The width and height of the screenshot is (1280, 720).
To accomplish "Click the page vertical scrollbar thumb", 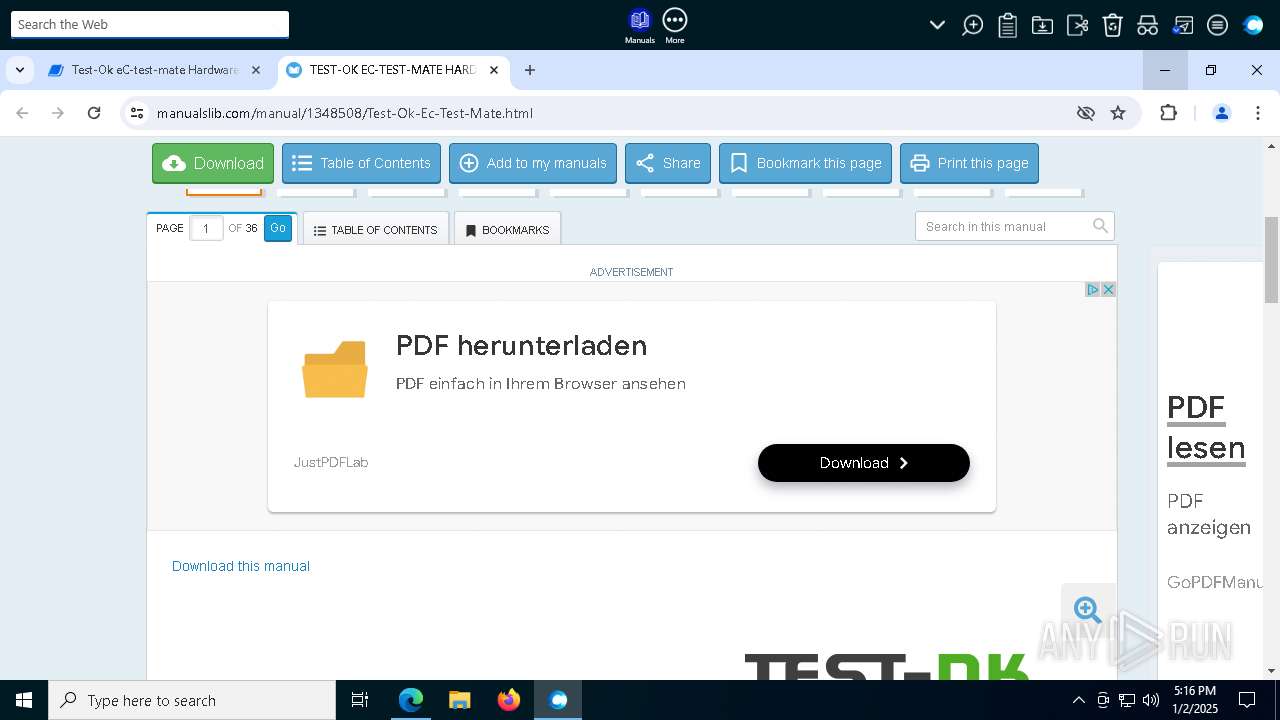I will pyautogui.click(x=1272, y=260).
